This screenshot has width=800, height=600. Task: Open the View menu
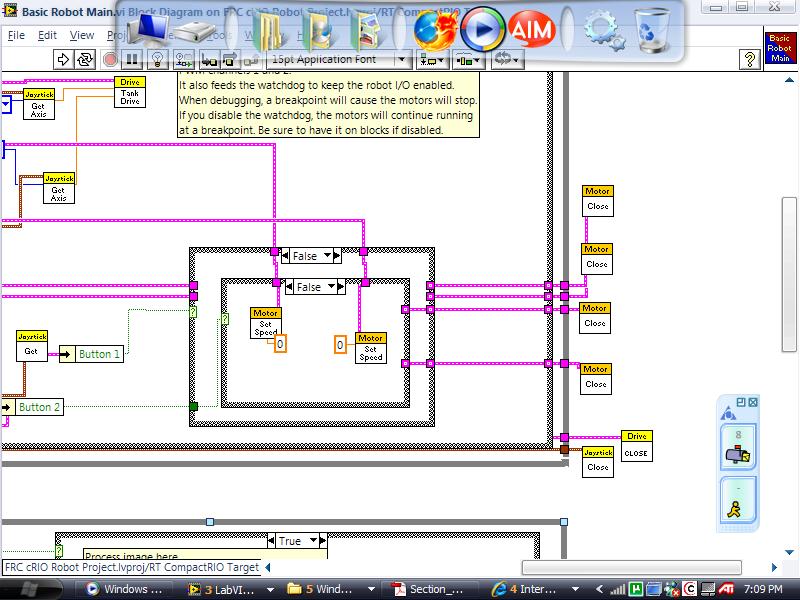(x=82, y=35)
